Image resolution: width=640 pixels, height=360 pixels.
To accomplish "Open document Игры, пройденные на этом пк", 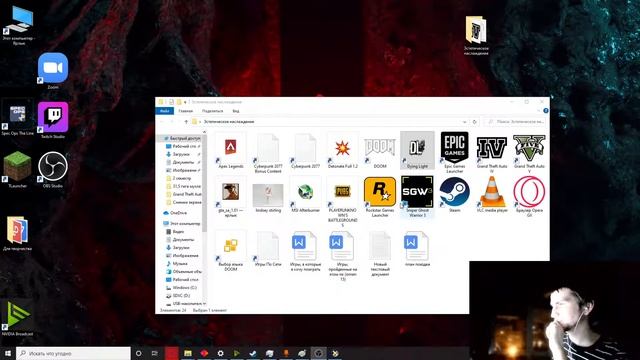I will point(342,256).
